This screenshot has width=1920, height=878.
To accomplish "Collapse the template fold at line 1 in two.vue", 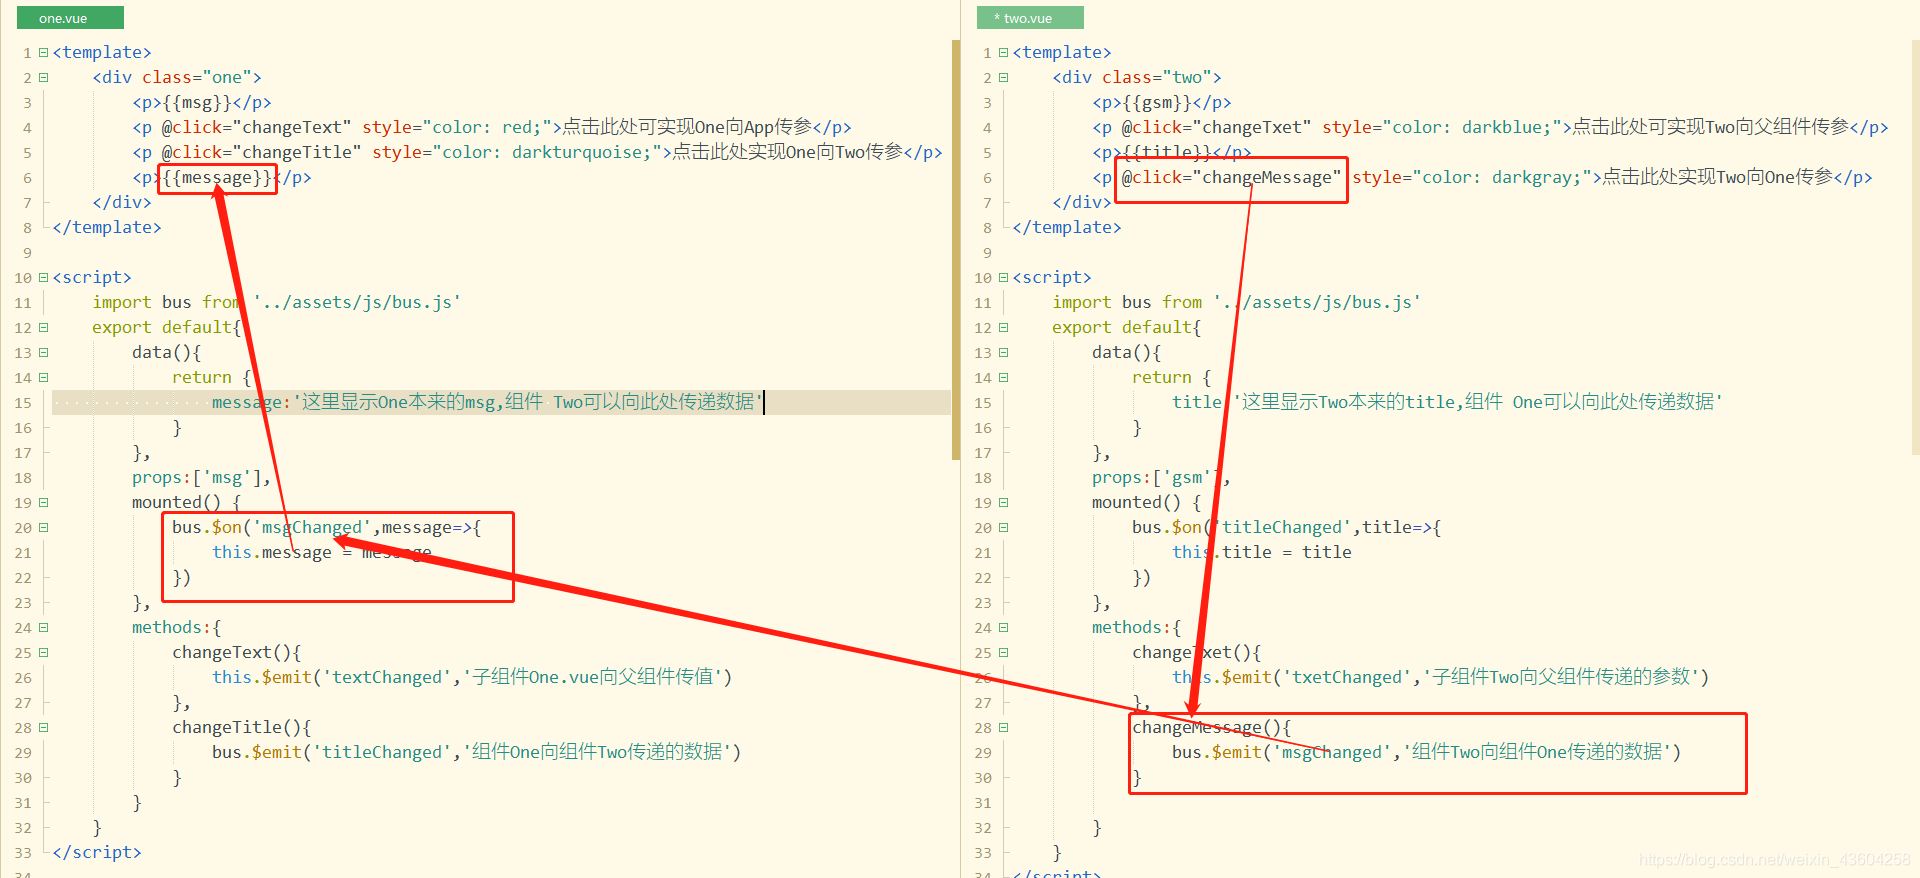I will [x=1003, y=52].
